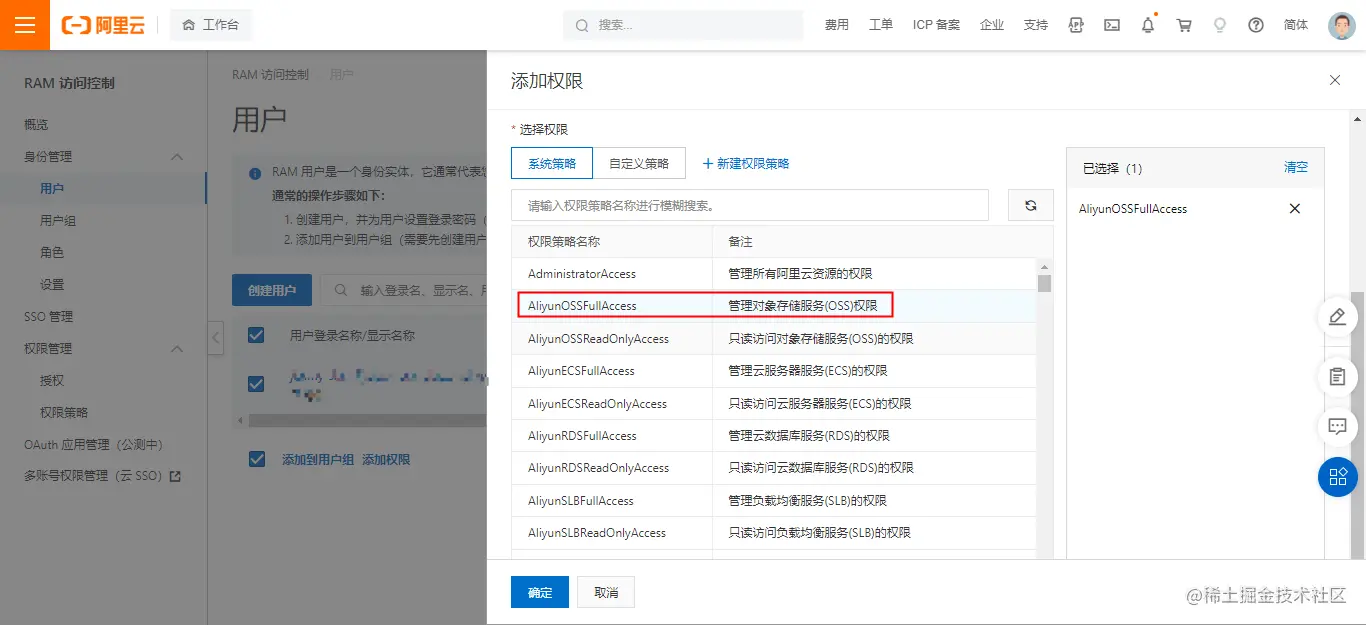Screen dimensions: 1366x625
Task: Click the 添加到用户组 link
Action: coord(318,460)
